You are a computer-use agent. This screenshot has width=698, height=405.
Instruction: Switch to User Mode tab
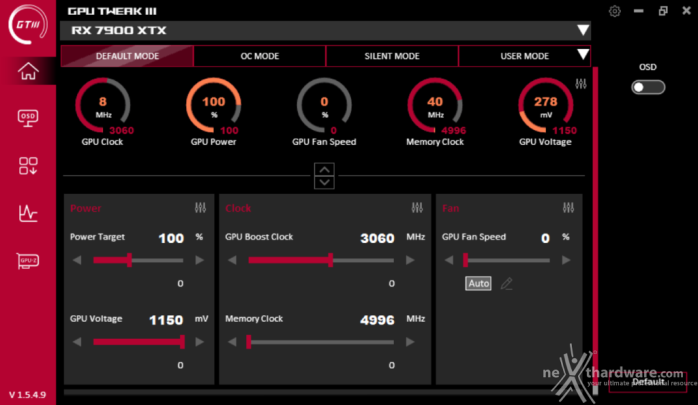(524, 56)
